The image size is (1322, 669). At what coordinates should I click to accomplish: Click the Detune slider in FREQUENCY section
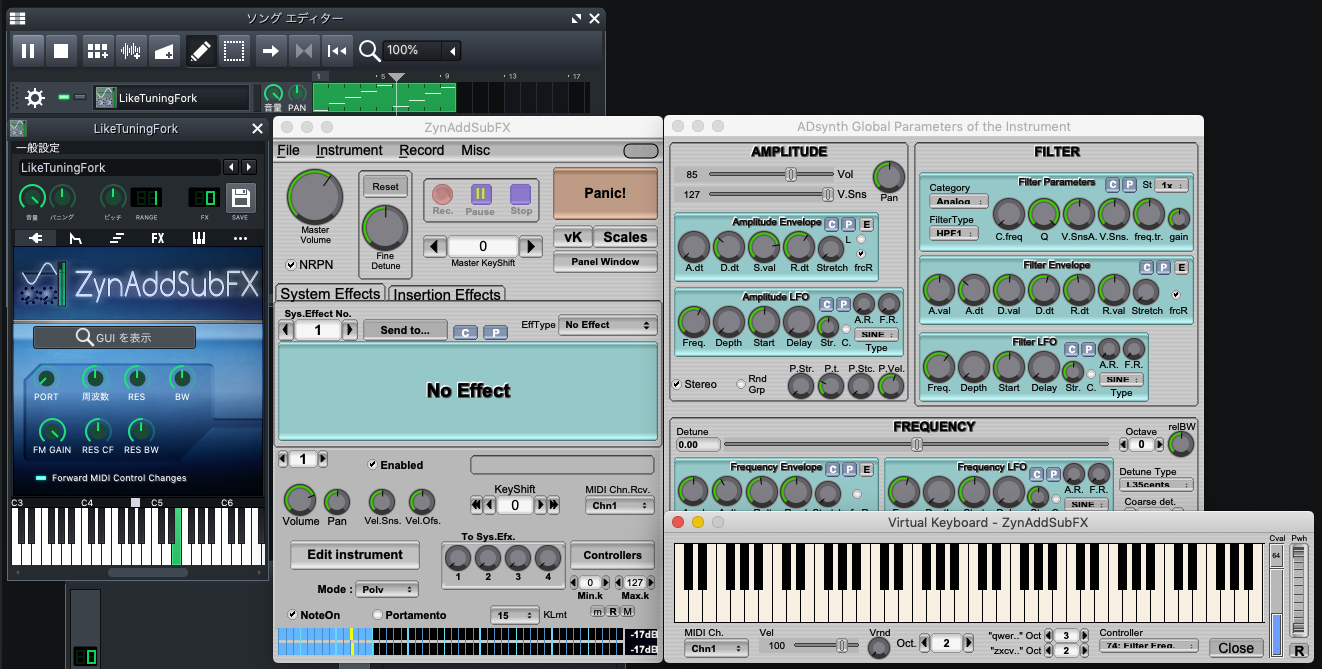pyautogui.click(x=918, y=444)
